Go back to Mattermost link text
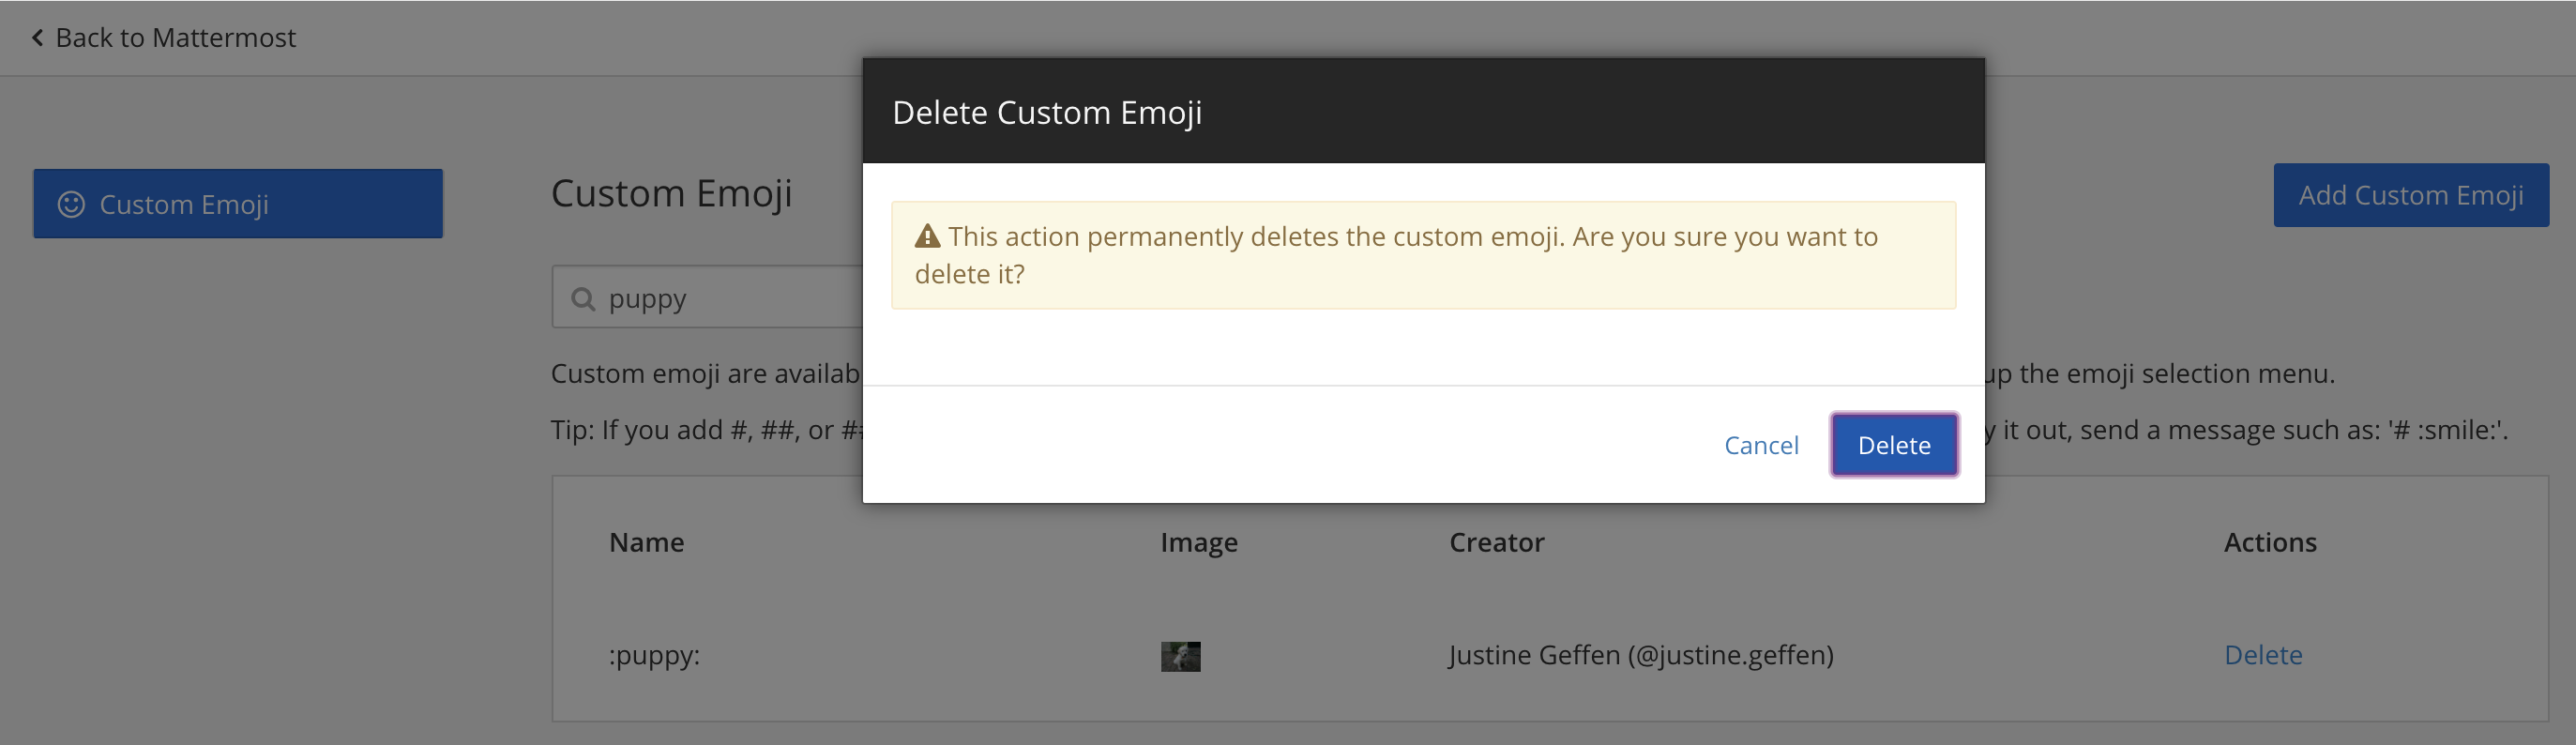The image size is (2576, 745). pyautogui.click(x=175, y=38)
